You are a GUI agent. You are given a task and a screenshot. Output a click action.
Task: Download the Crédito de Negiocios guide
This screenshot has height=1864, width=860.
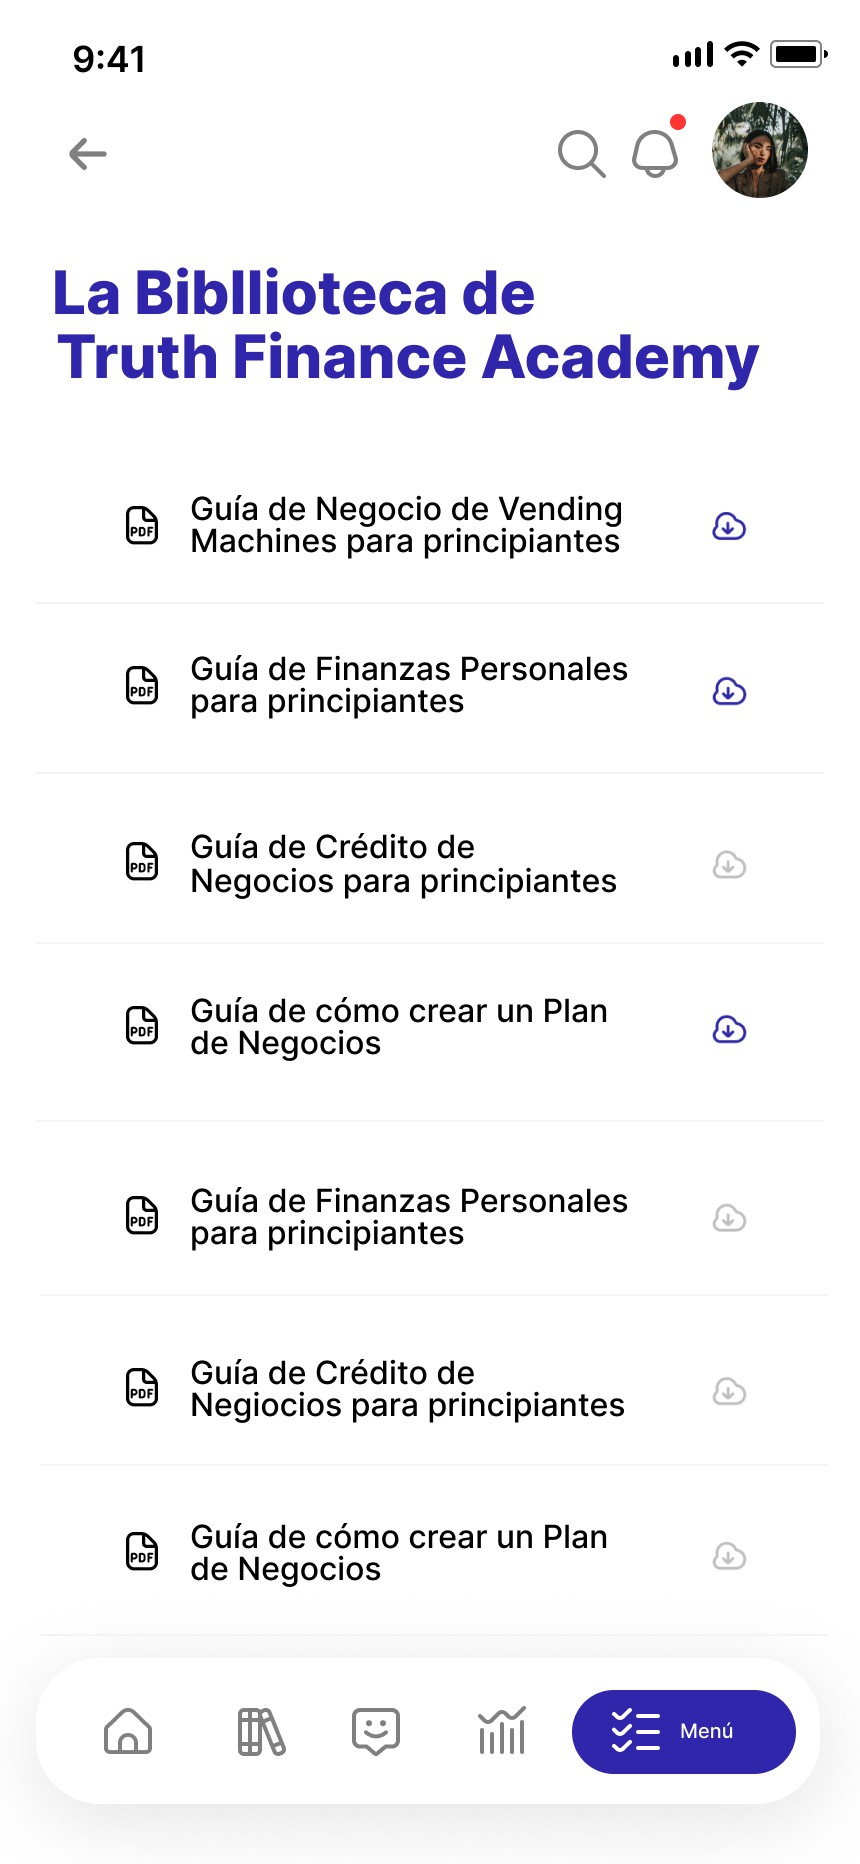(729, 1391)
